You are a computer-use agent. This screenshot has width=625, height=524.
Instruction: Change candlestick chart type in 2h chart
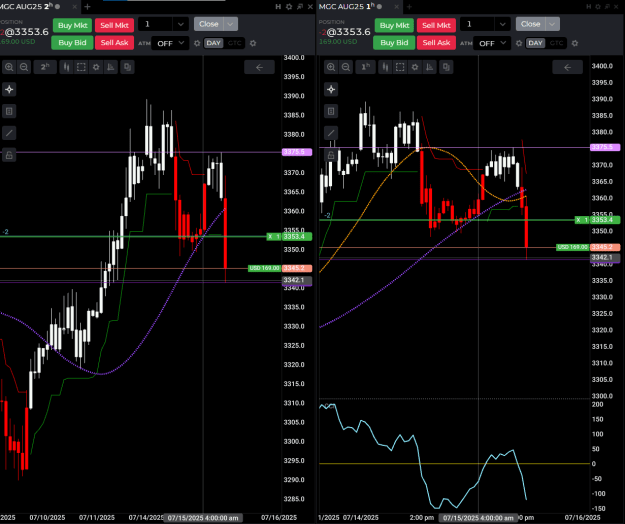pyautogui.click(x=66, y=67)
